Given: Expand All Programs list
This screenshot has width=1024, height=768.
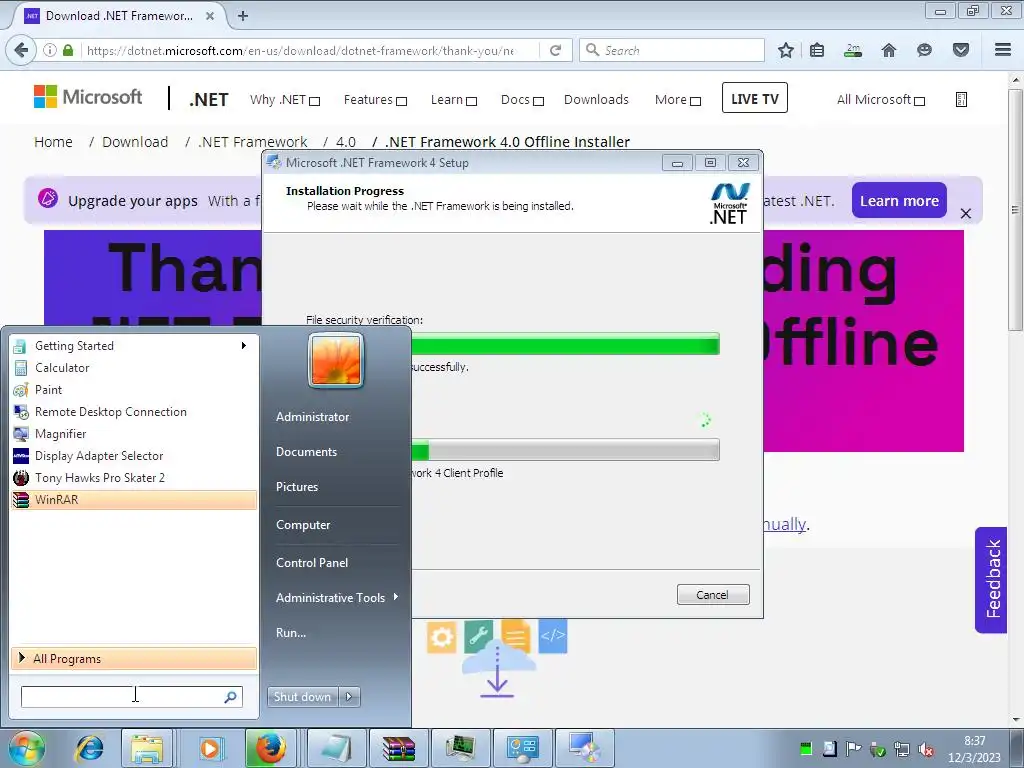Looking at the screenshot, I should pyautogui.click(x=134, y=659).
